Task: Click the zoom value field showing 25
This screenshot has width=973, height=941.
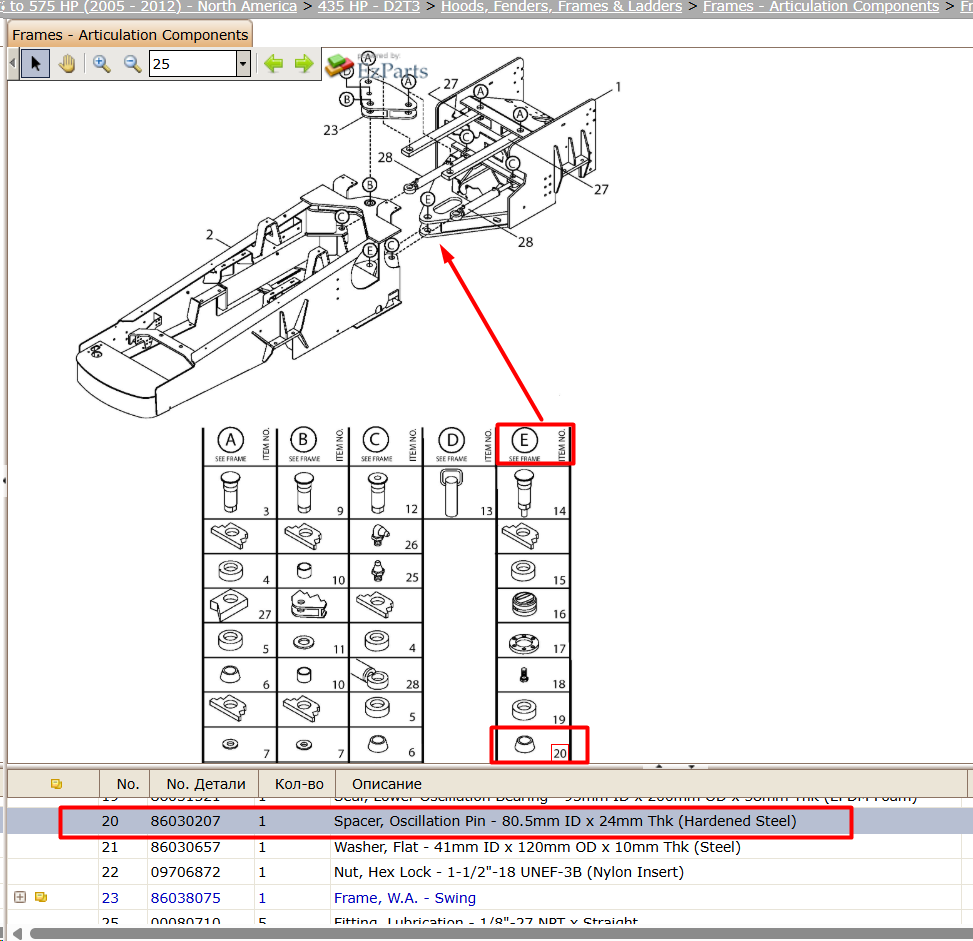Action: point(193,63)
